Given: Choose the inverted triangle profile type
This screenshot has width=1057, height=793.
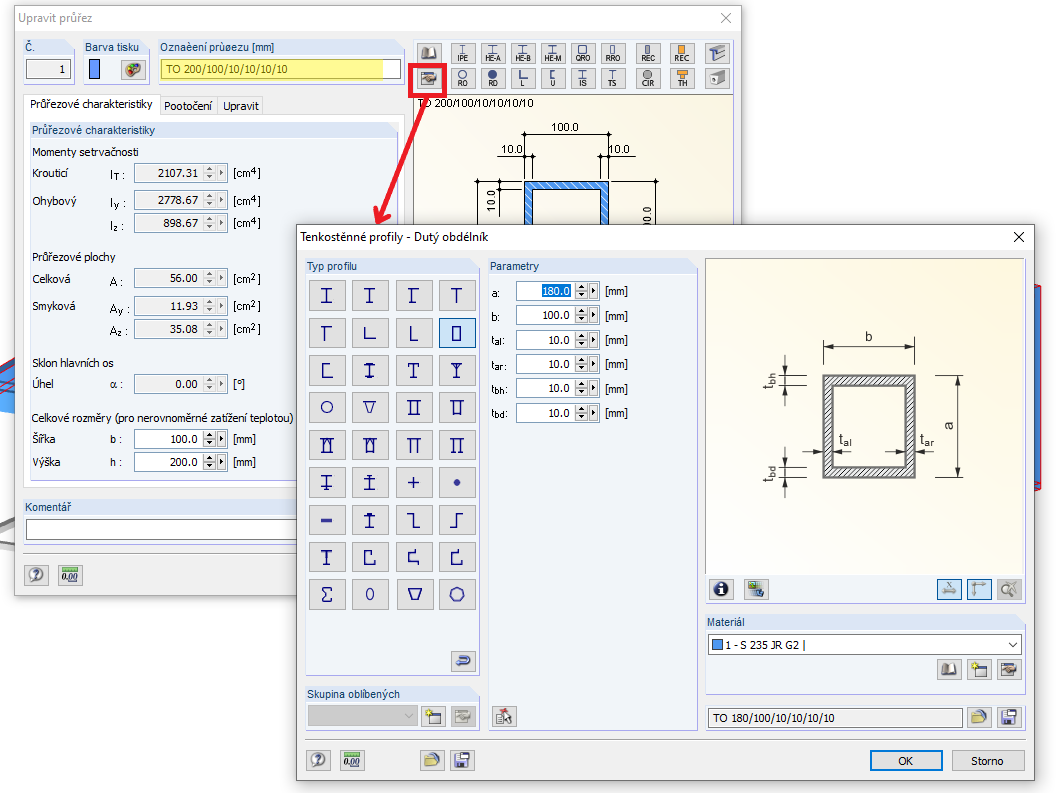Looking at the screenshot, I should coord(369,407).
